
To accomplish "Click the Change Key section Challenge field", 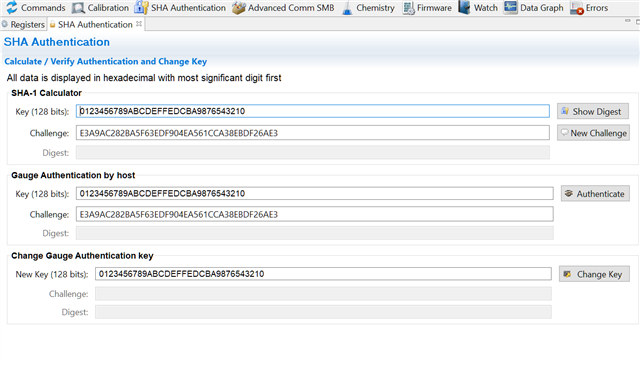I will [323, 294].
